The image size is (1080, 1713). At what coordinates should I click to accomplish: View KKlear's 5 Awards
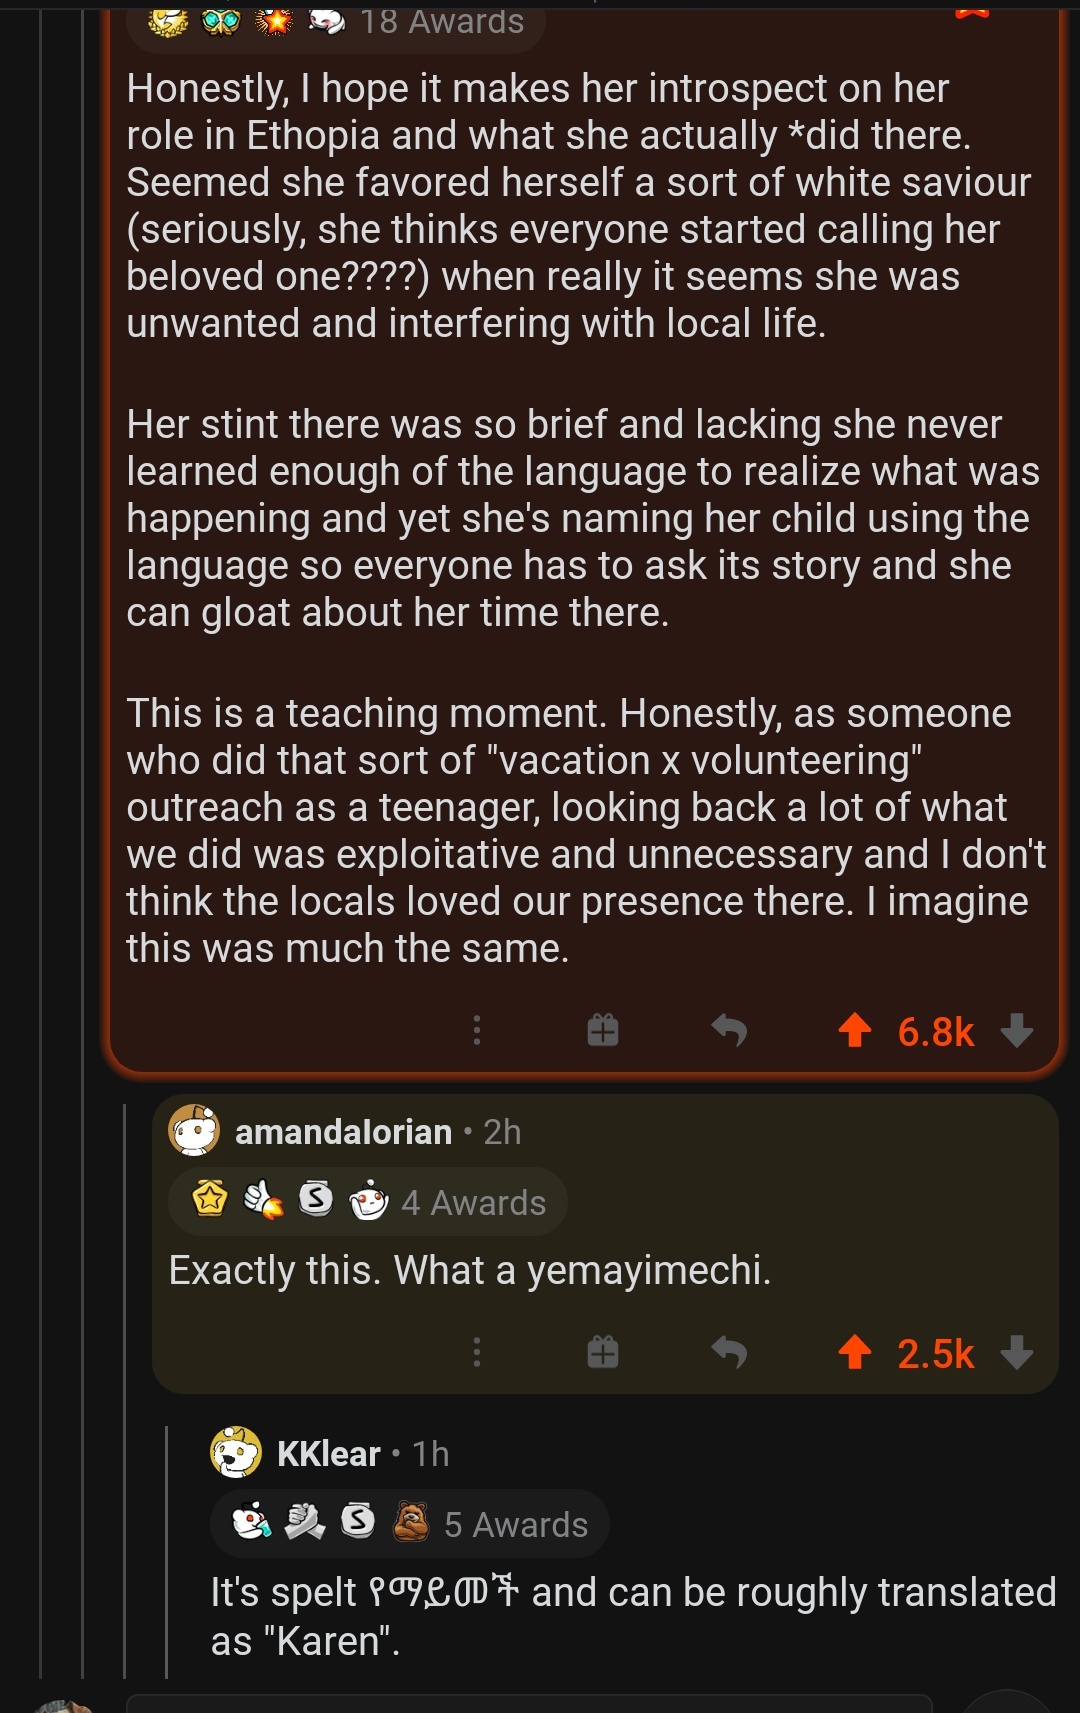[515, 1524]
